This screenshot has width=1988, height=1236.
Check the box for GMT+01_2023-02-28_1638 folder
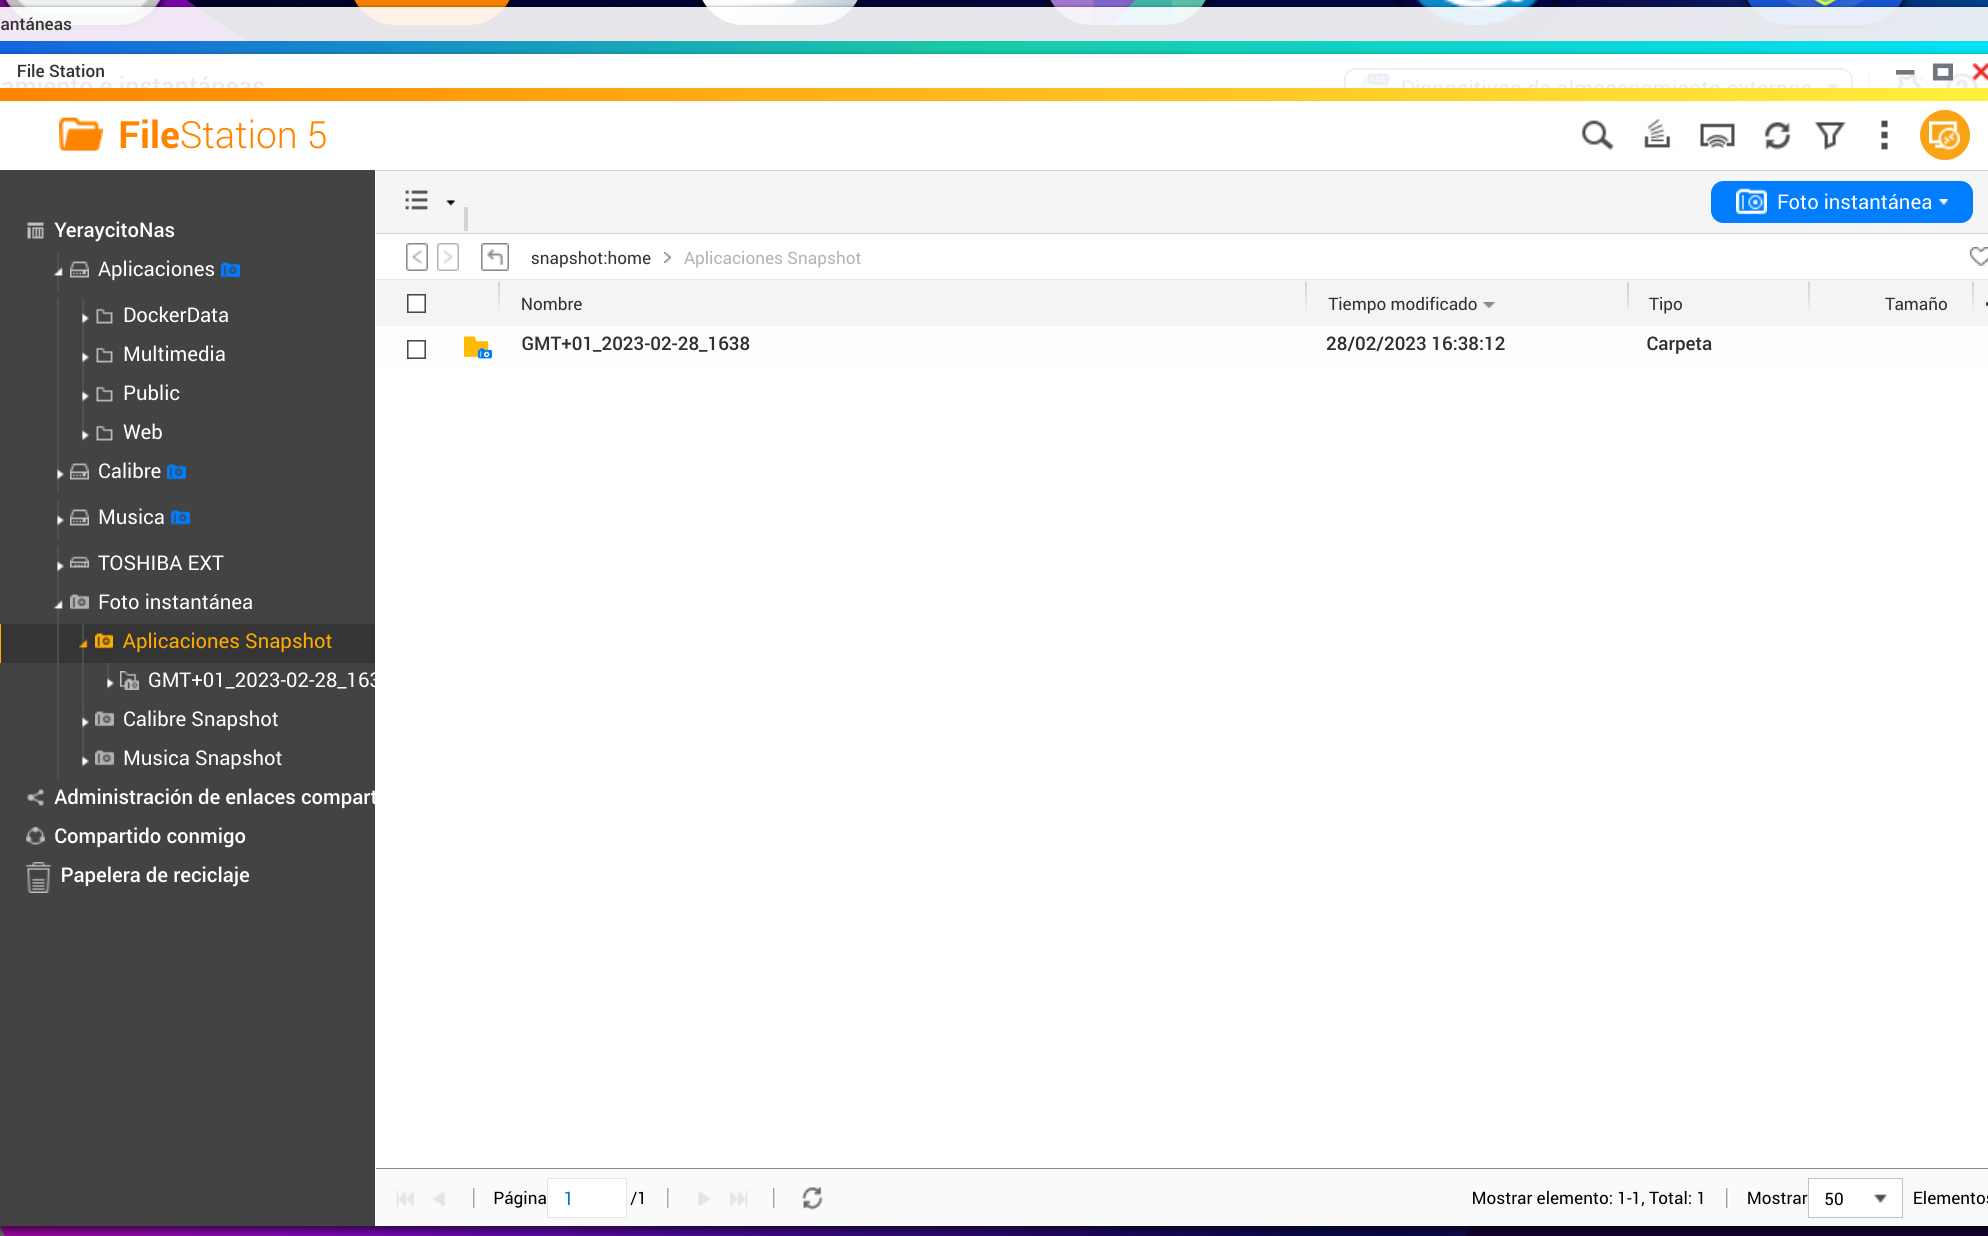pyautogui.click(x=417, y=349)
